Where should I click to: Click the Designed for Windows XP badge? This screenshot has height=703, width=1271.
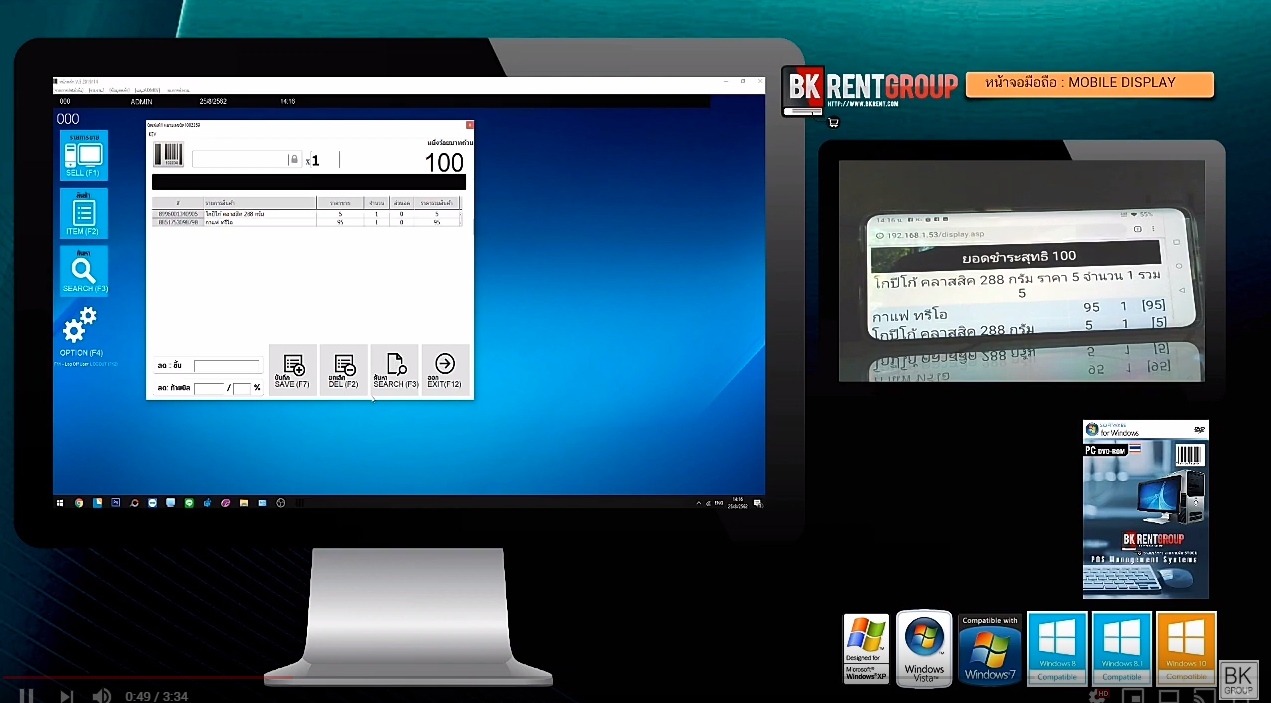(866, 648)
